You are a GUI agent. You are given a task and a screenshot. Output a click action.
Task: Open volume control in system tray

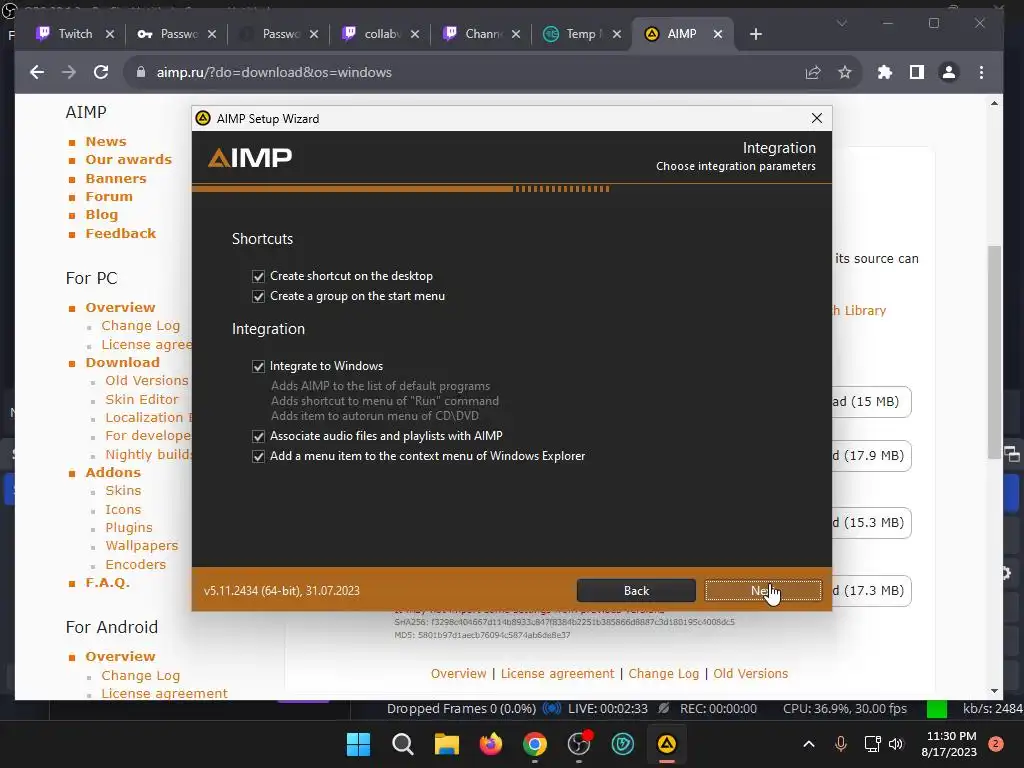pyautogui.click(x=896, y=744)
